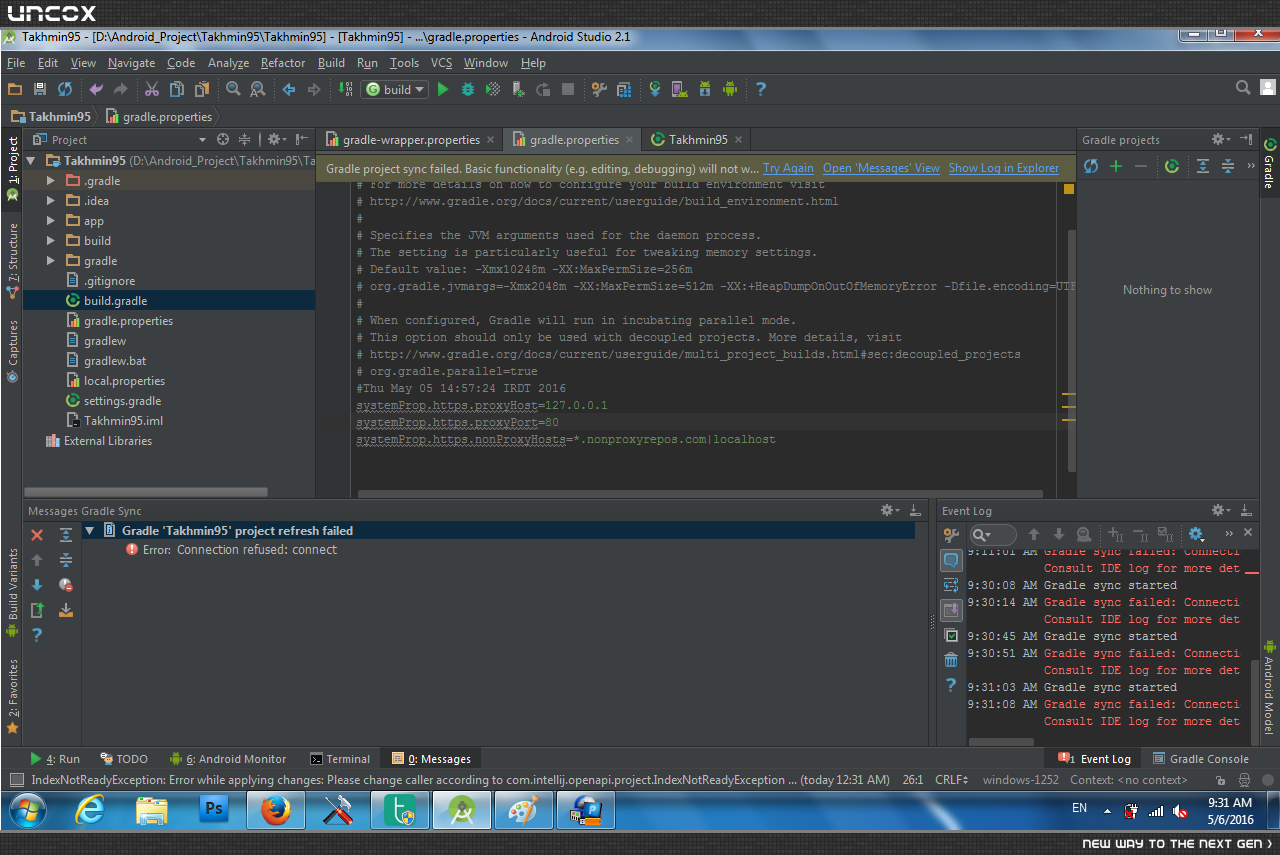Toggle the checkmark icon in the Event Log sidebar
Image resolution: width=1280 pixels, height=855 pixels.
(x=951, y=635)
